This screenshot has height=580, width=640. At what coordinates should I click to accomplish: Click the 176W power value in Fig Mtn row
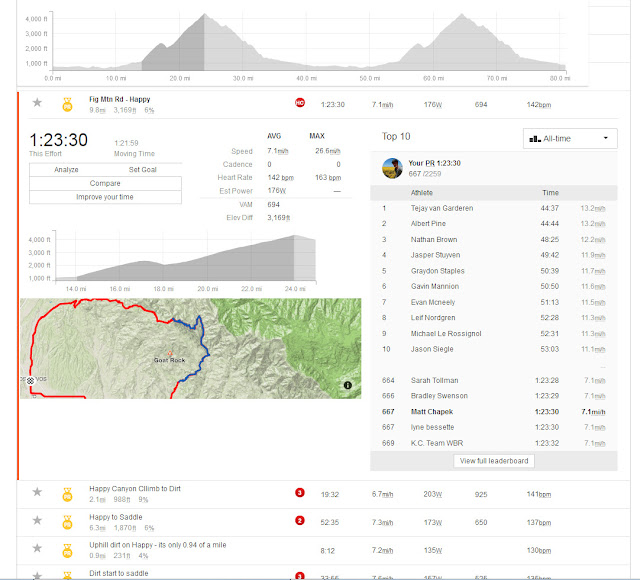[x=433, y=105]
